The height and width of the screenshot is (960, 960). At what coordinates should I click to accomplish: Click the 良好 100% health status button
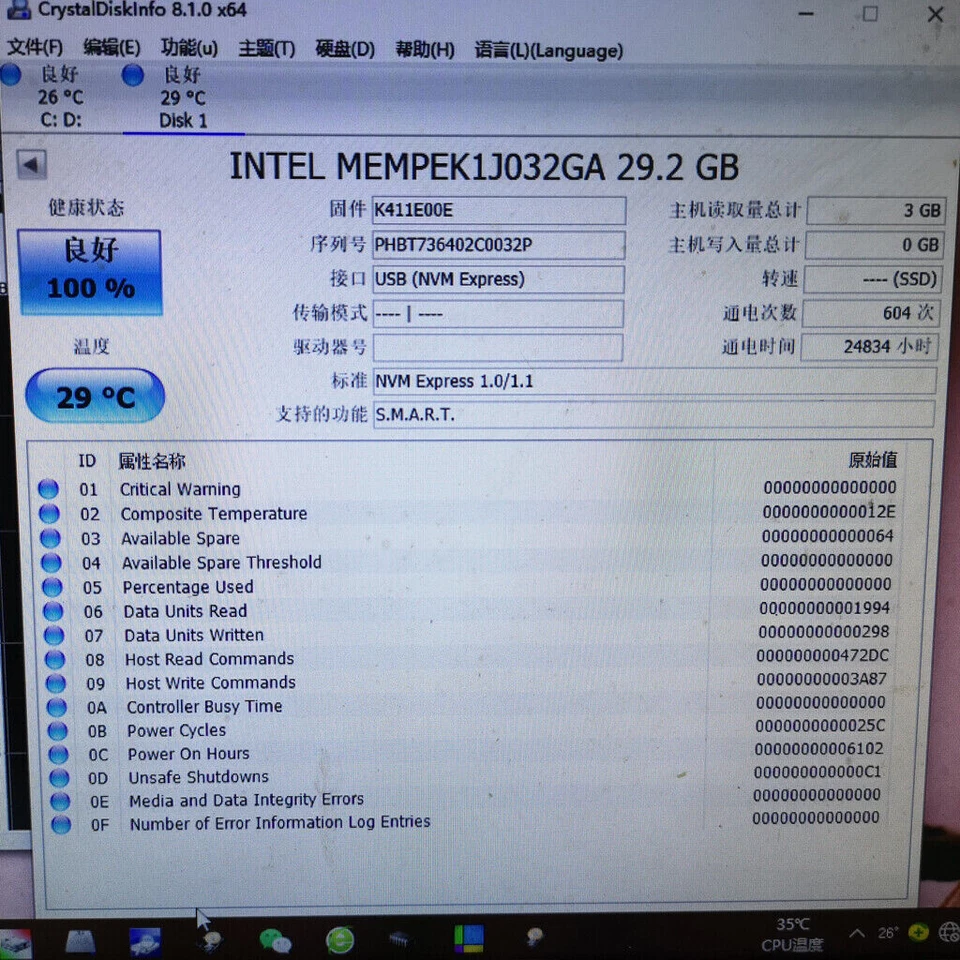coord(89,272)
